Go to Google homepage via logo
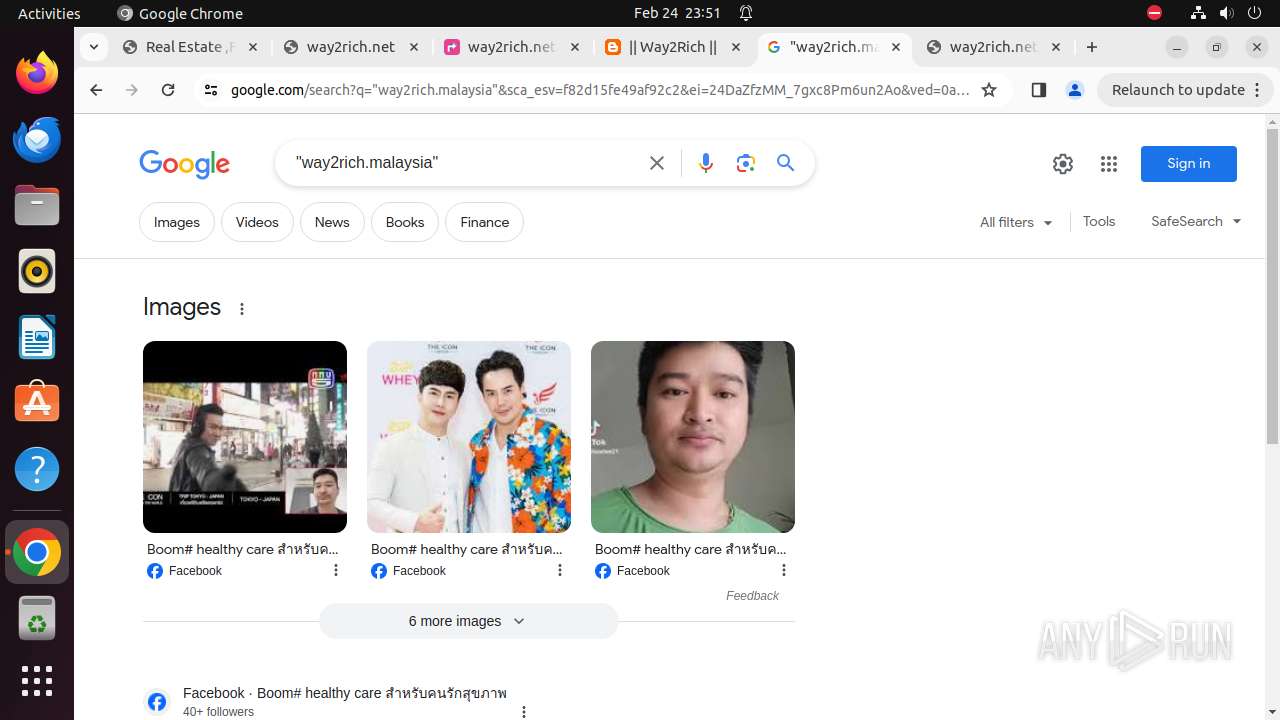1280x720 pixels. (x=185, y=164)
